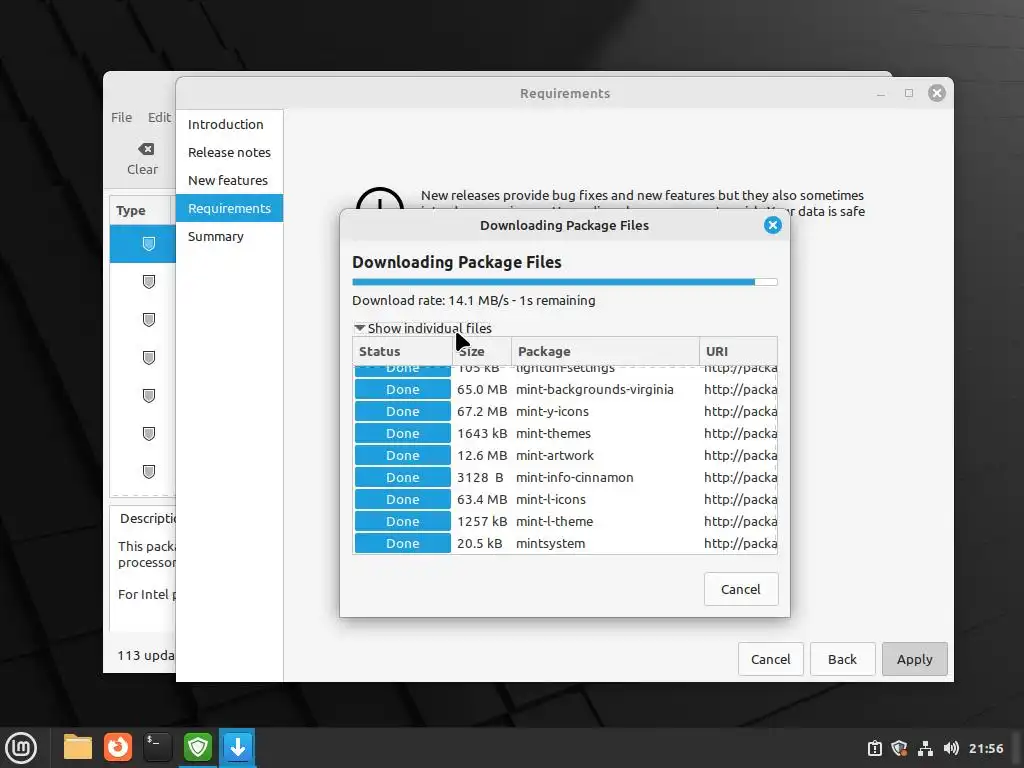Select the mint-themes package row

[565, 434]
